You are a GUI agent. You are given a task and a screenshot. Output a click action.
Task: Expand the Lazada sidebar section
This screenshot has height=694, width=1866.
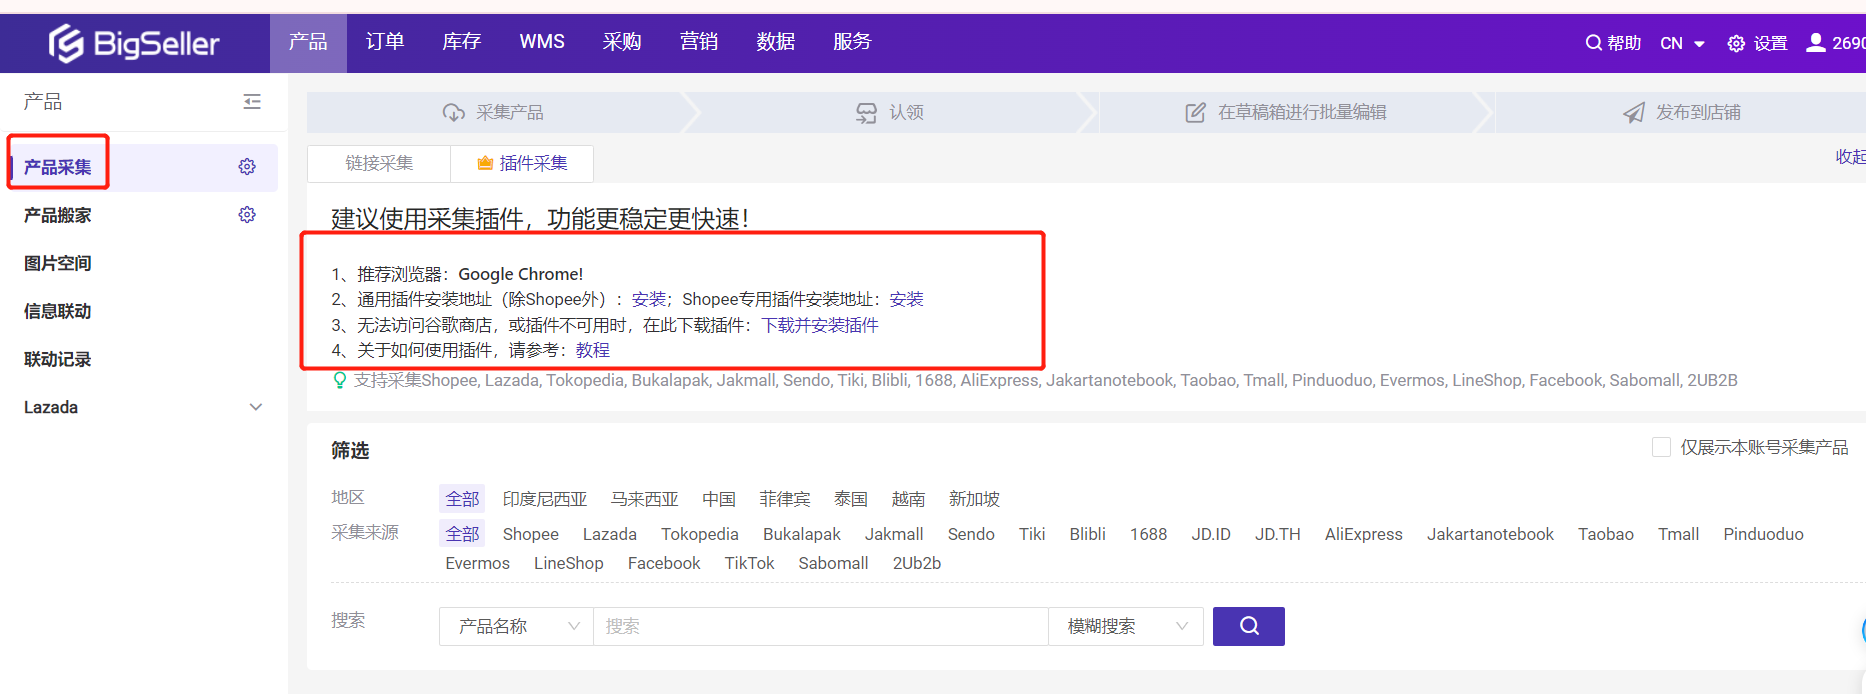click(256, 407)
